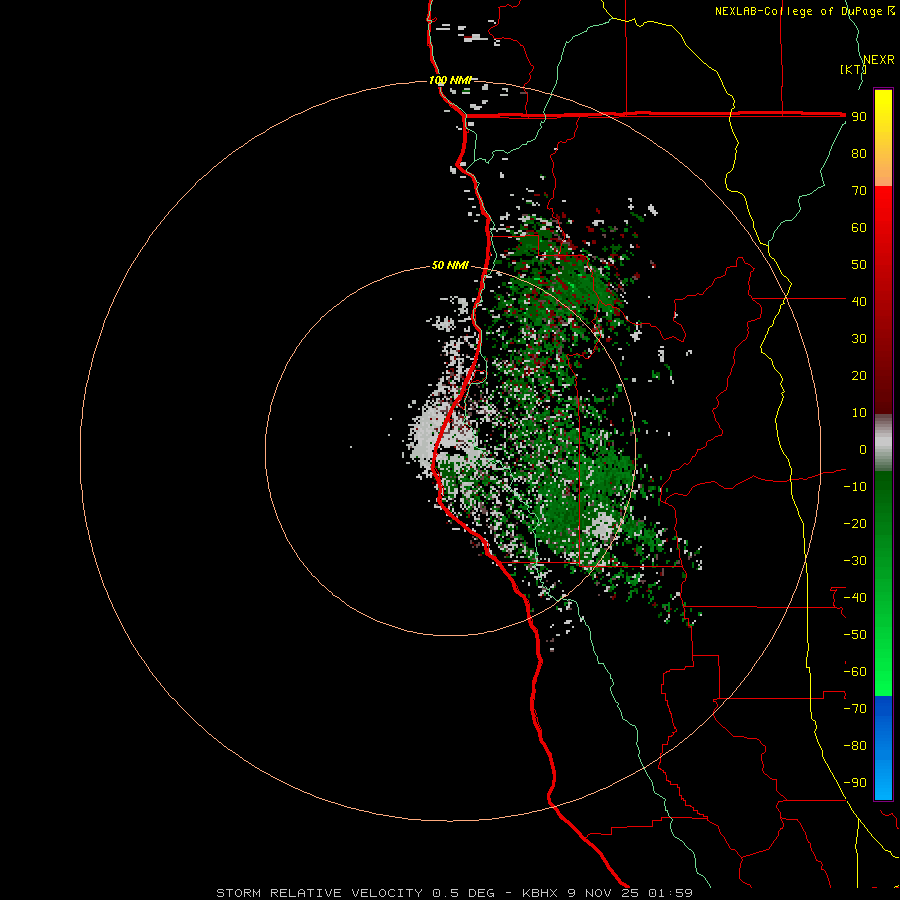Select the -80 value on the velocity scale
Viewport: 900px width, 900px height.
click(855, 746)
